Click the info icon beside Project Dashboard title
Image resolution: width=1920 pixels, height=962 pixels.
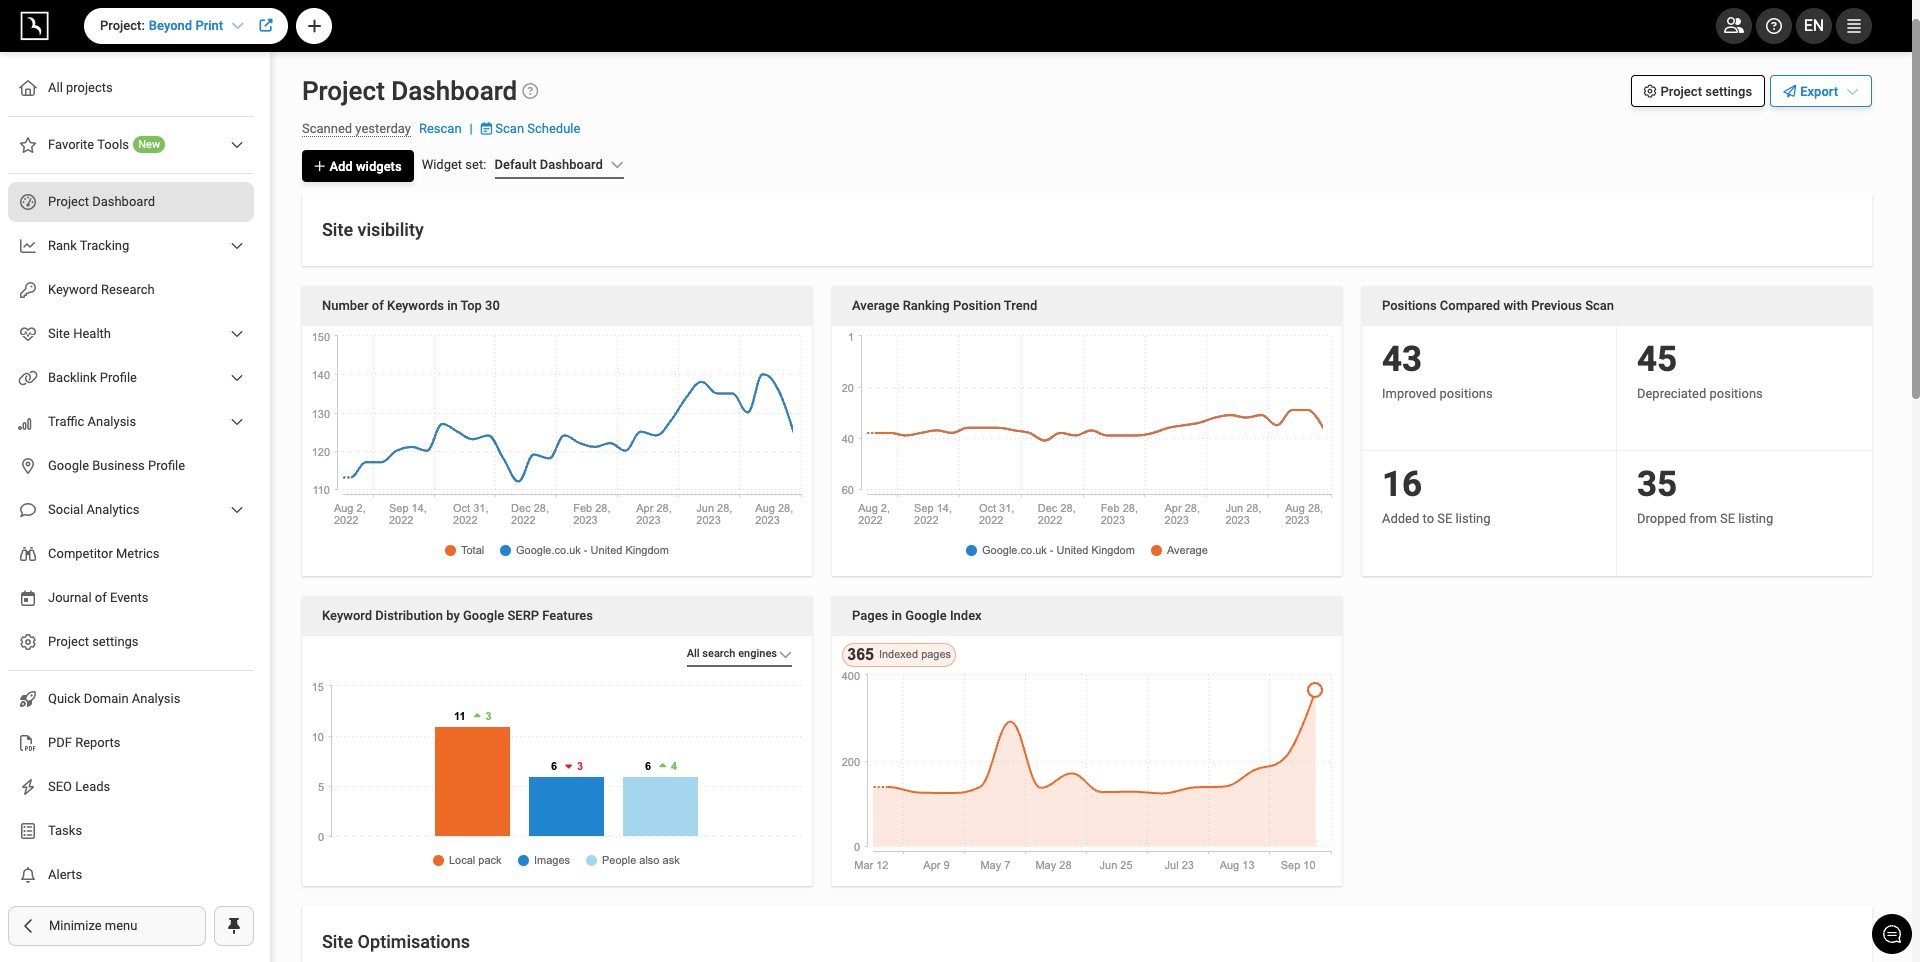point(531,92)
